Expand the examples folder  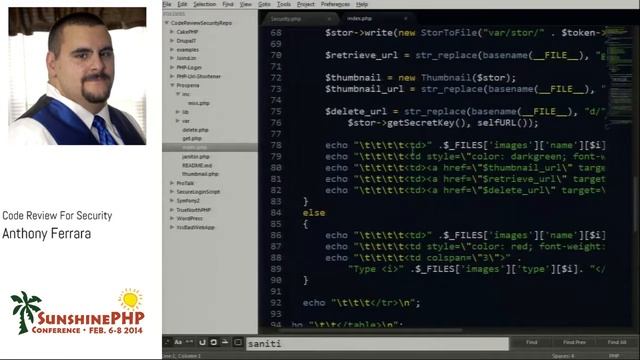[172, 49]
